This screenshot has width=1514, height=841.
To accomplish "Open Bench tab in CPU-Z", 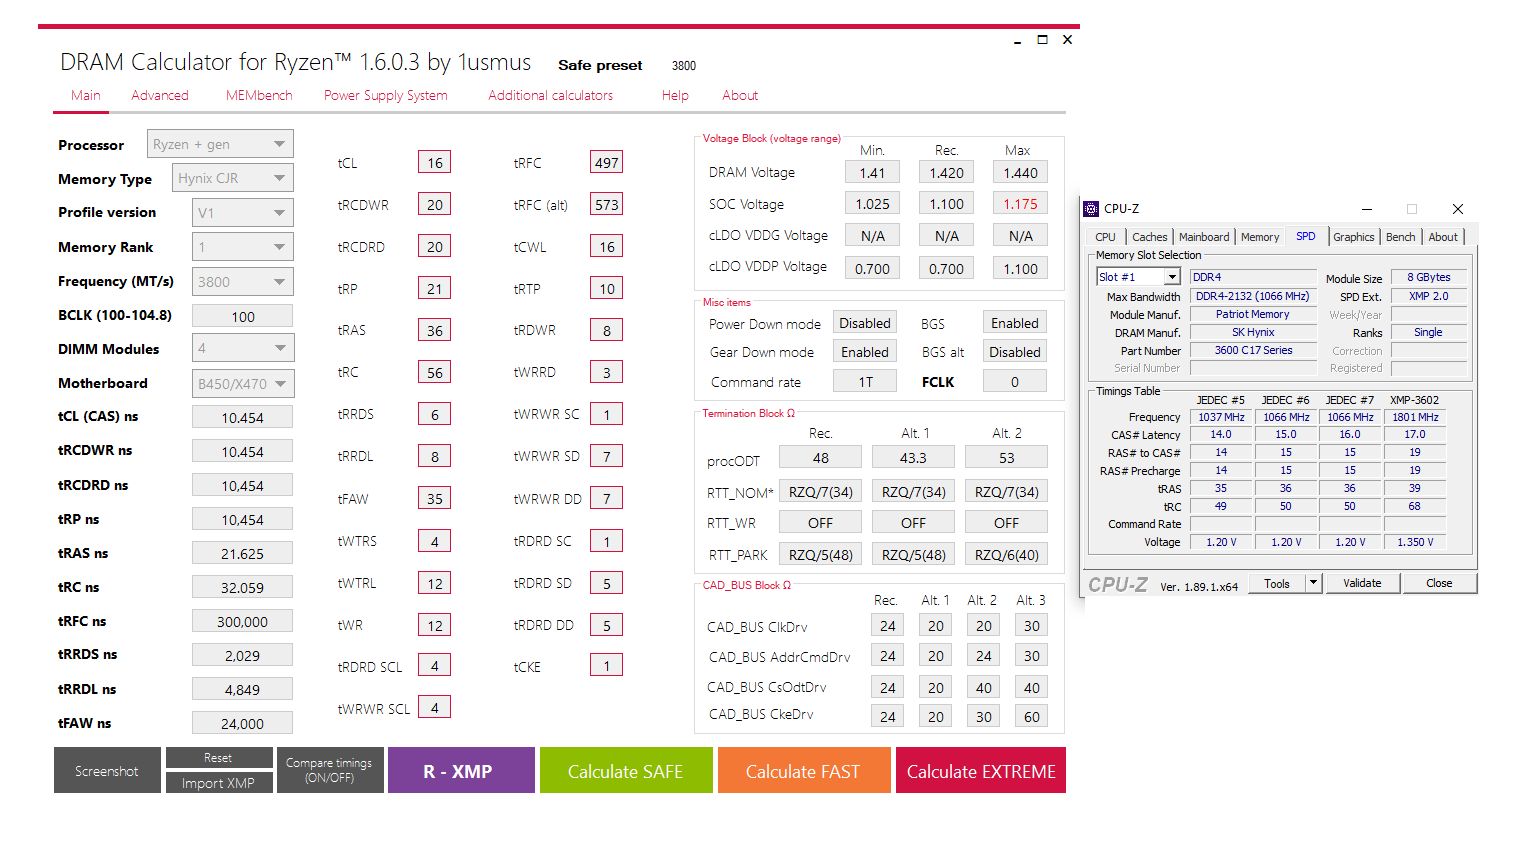I will coord(1400,237).
